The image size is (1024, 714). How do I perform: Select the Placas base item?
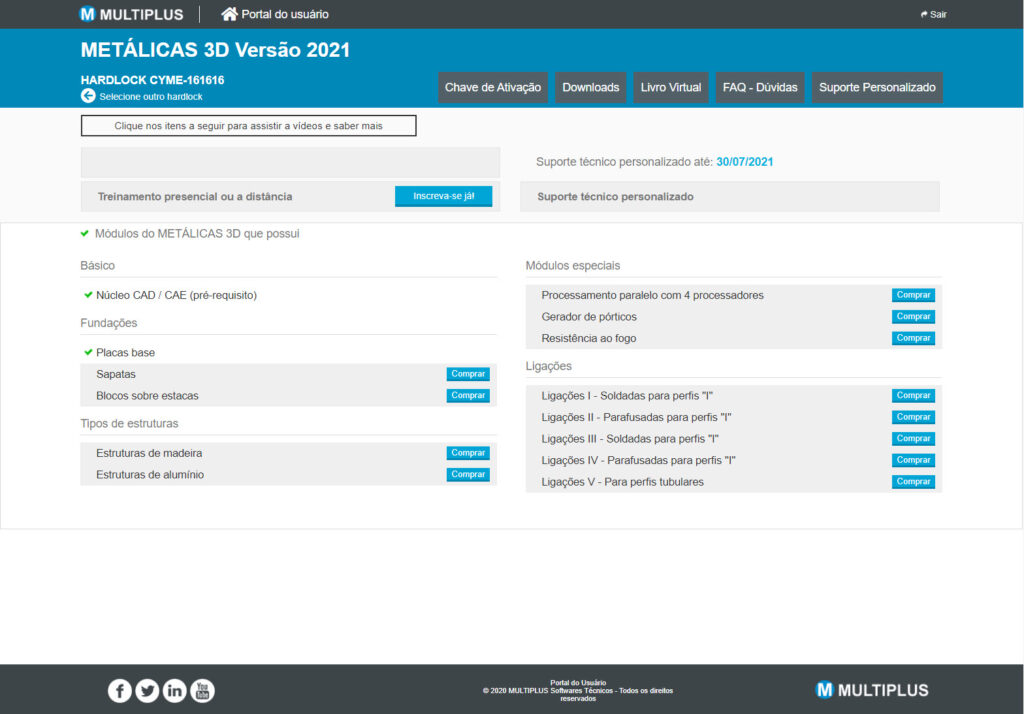pos(125,353)
